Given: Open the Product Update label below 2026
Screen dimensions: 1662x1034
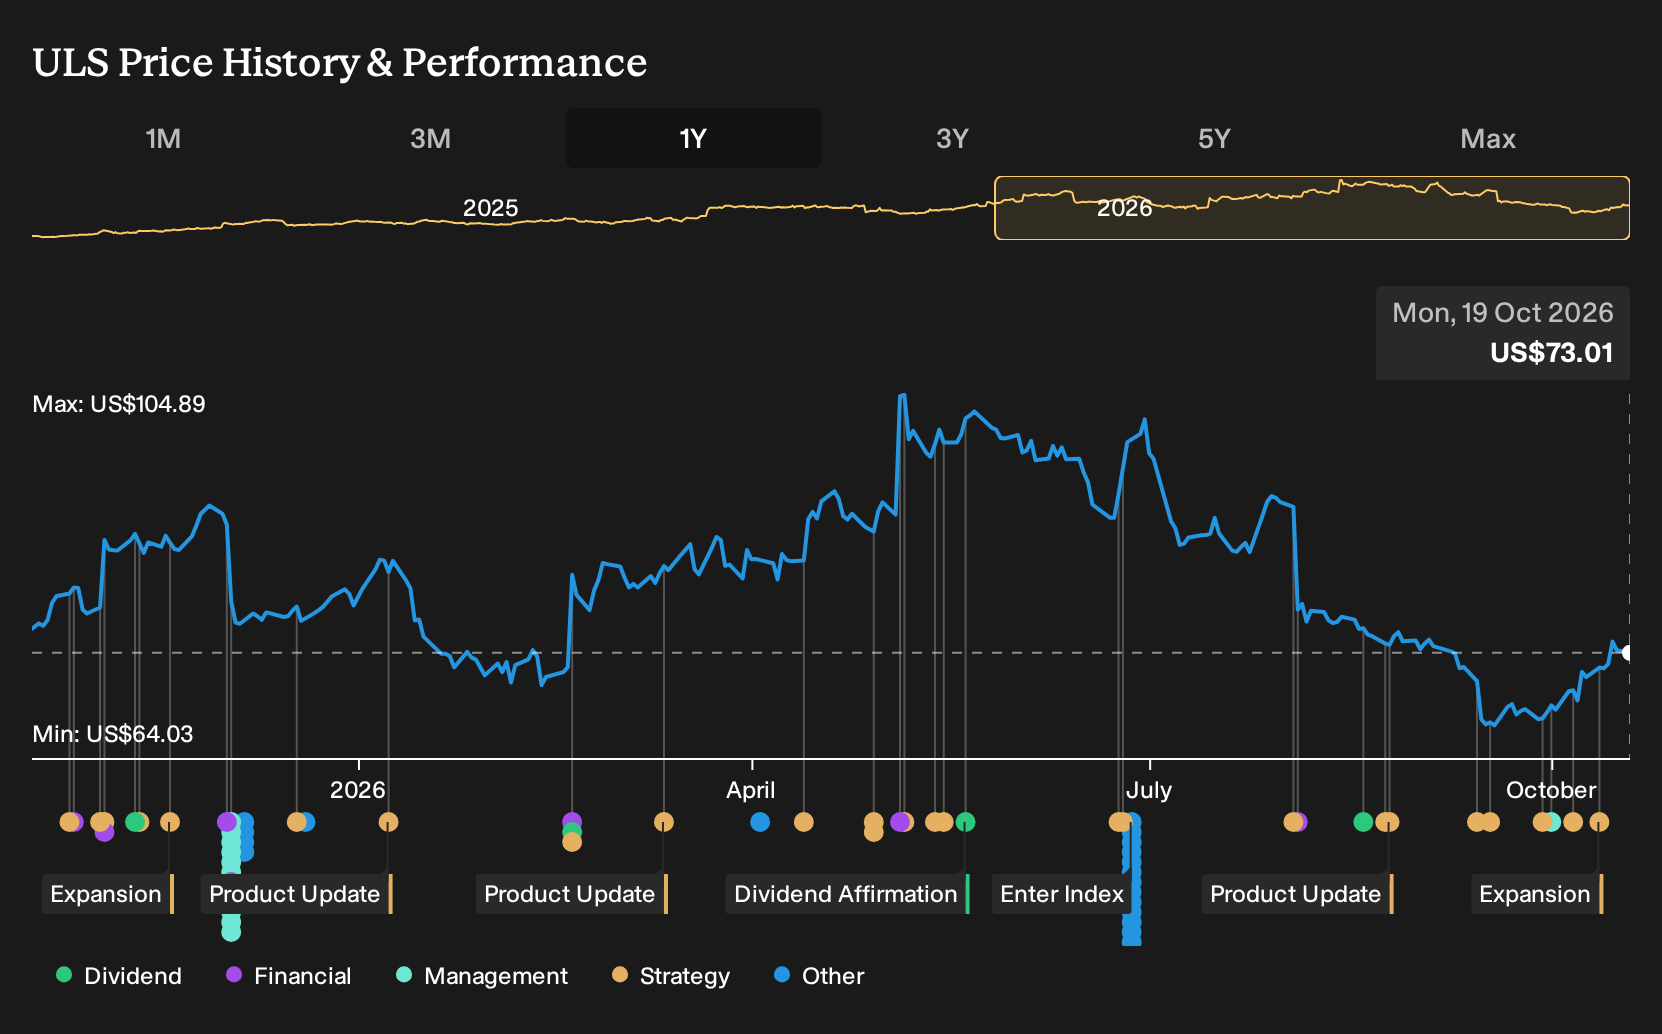Looking at the screenshot, I should click(296, 894).
